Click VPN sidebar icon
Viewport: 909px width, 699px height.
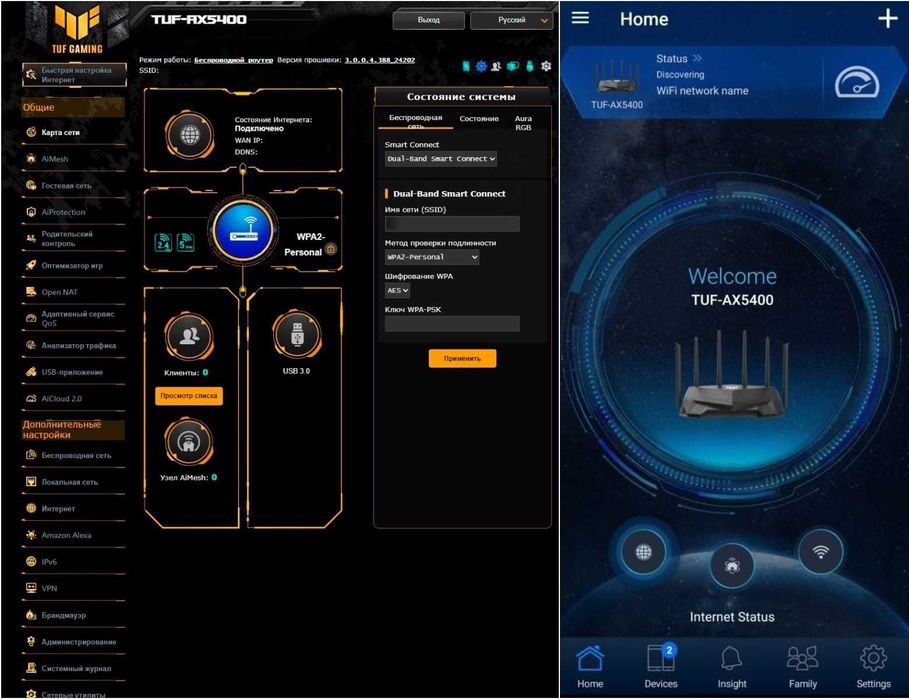(31, 588)
